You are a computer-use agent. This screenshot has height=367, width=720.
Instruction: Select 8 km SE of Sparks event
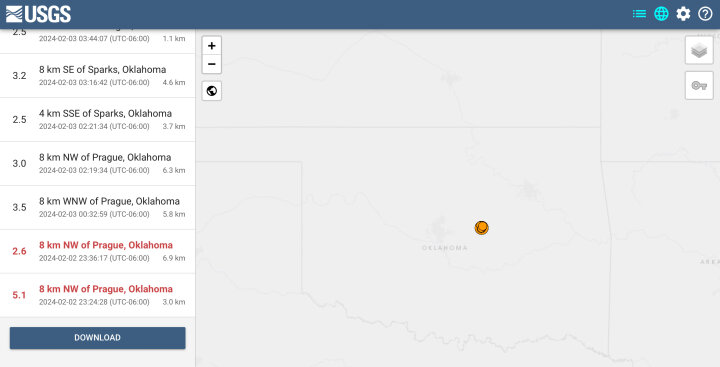tap(97, 76)
